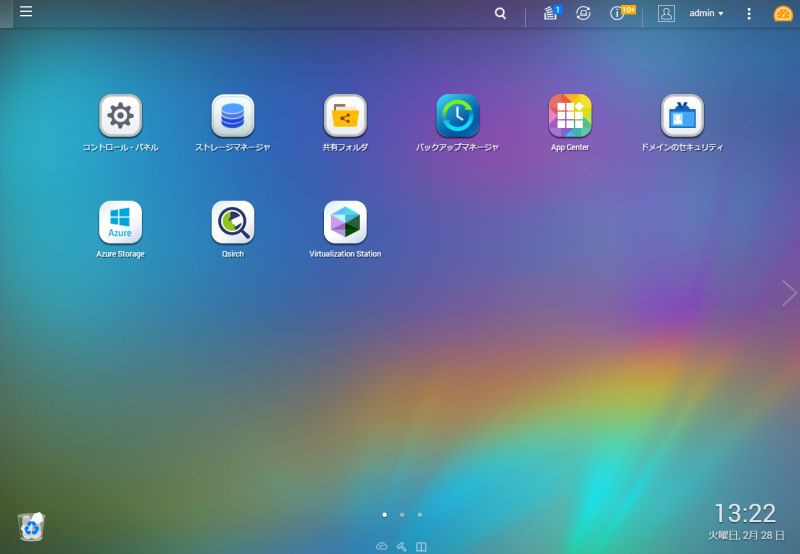Select the second desktop page dot
Image resolution: width=800 pixels, height=554 pixels.
coord(402,515)
